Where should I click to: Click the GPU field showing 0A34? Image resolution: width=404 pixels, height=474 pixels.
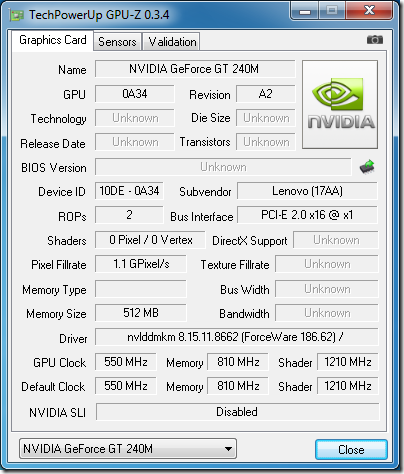(135, 94)
